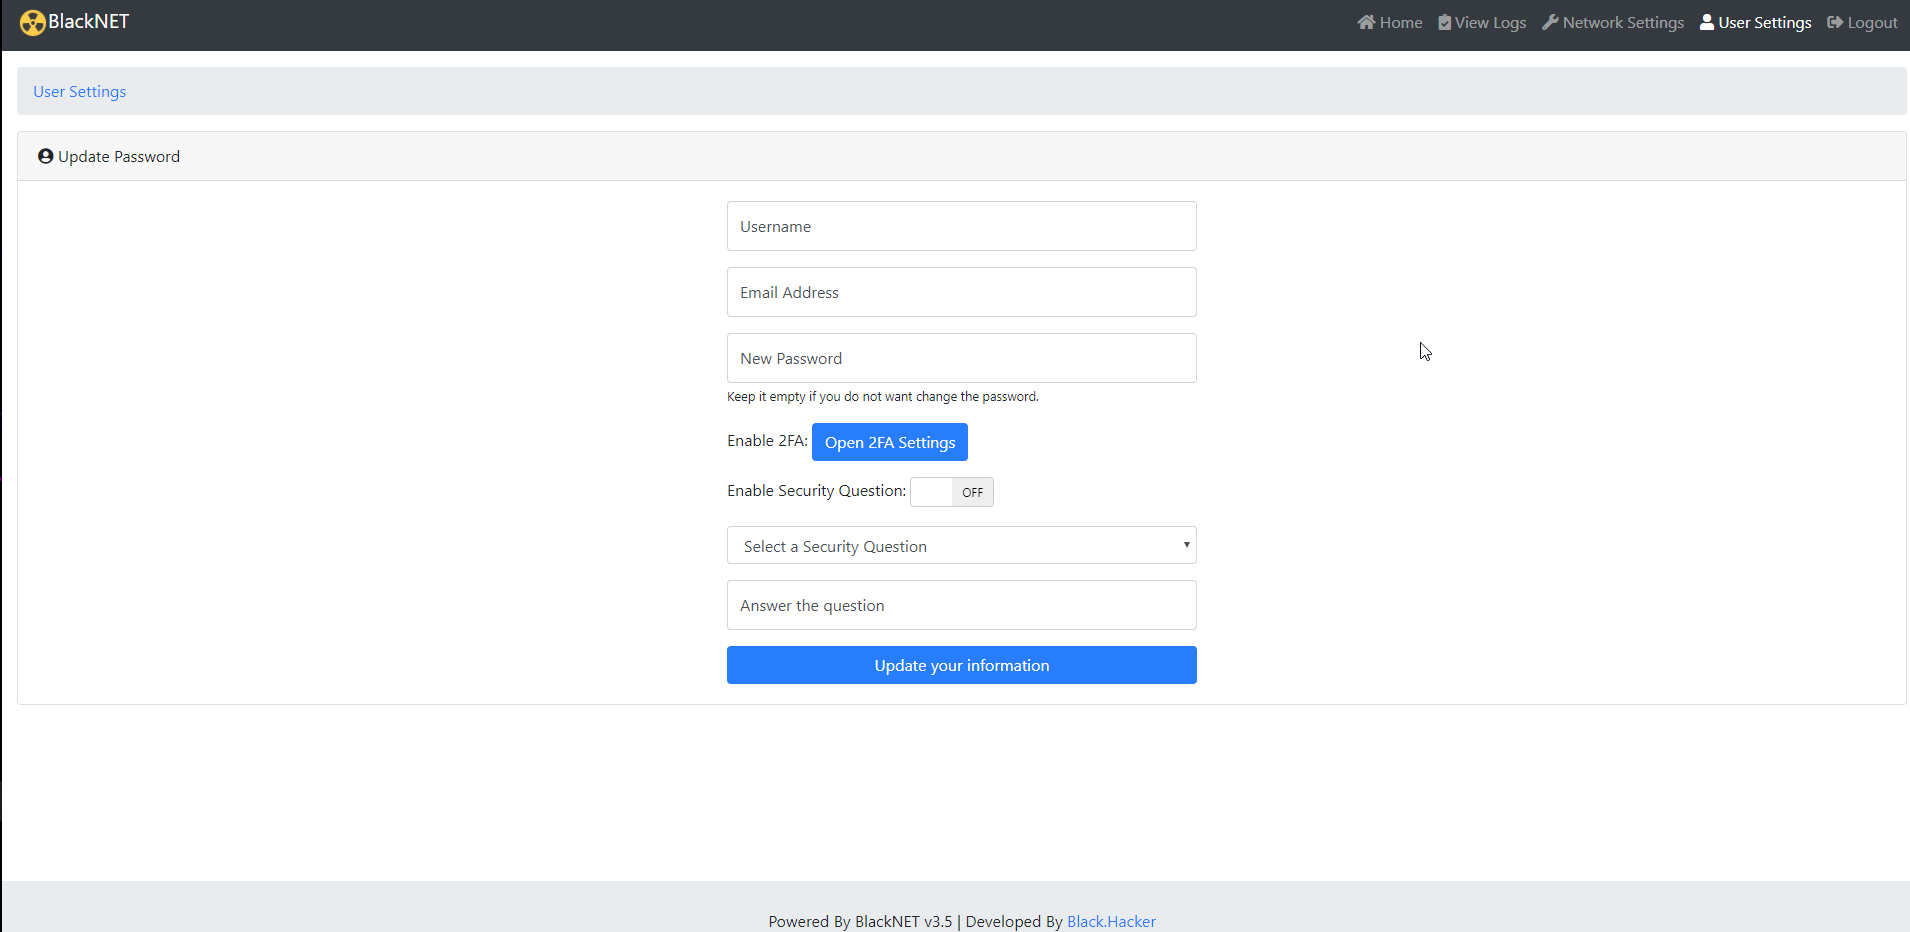This screenshot has height=932, width=1910.
Task: Focus the Username input field
Action: (961, 226)
